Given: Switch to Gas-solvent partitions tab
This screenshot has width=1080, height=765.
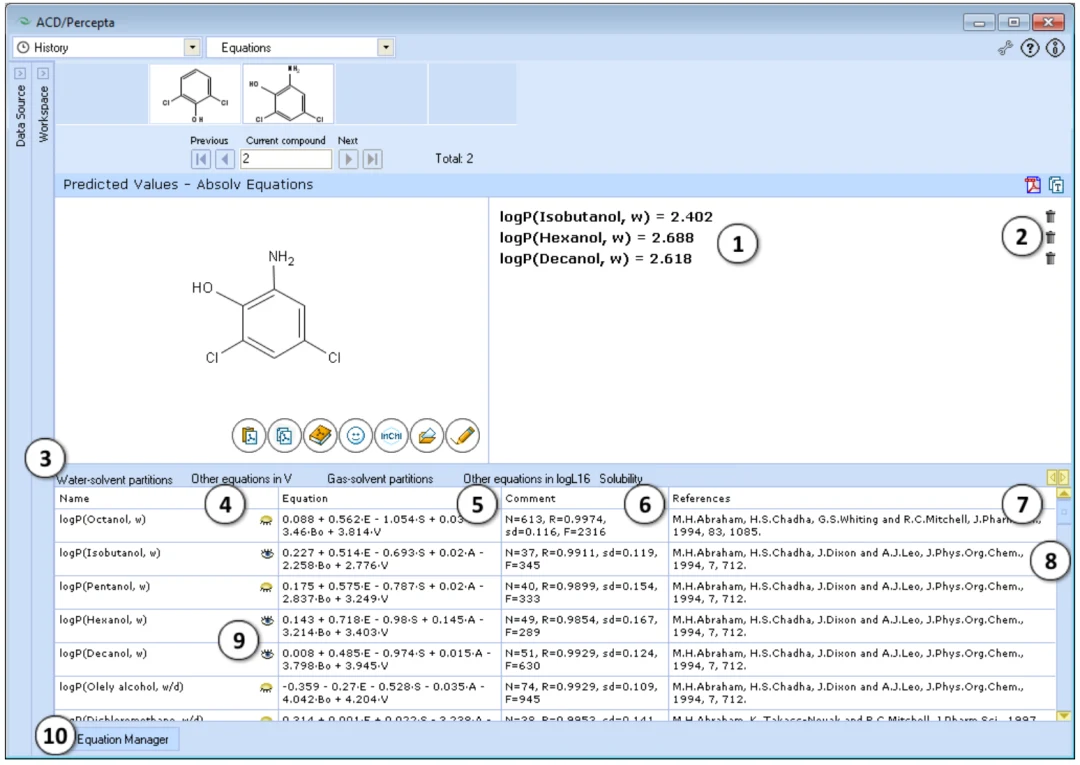Looking at the screenshot, I should 380,479.
